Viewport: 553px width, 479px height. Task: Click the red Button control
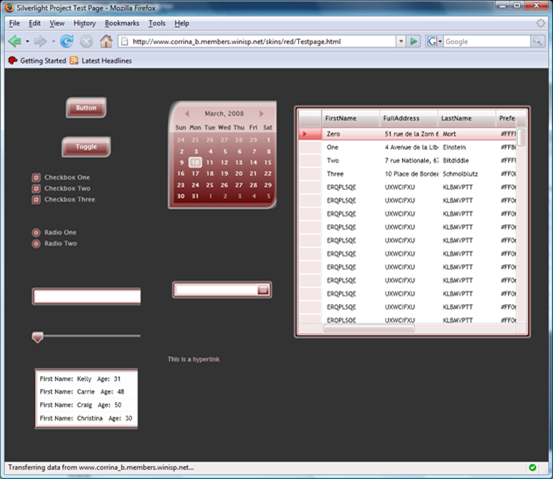point(86,108)
